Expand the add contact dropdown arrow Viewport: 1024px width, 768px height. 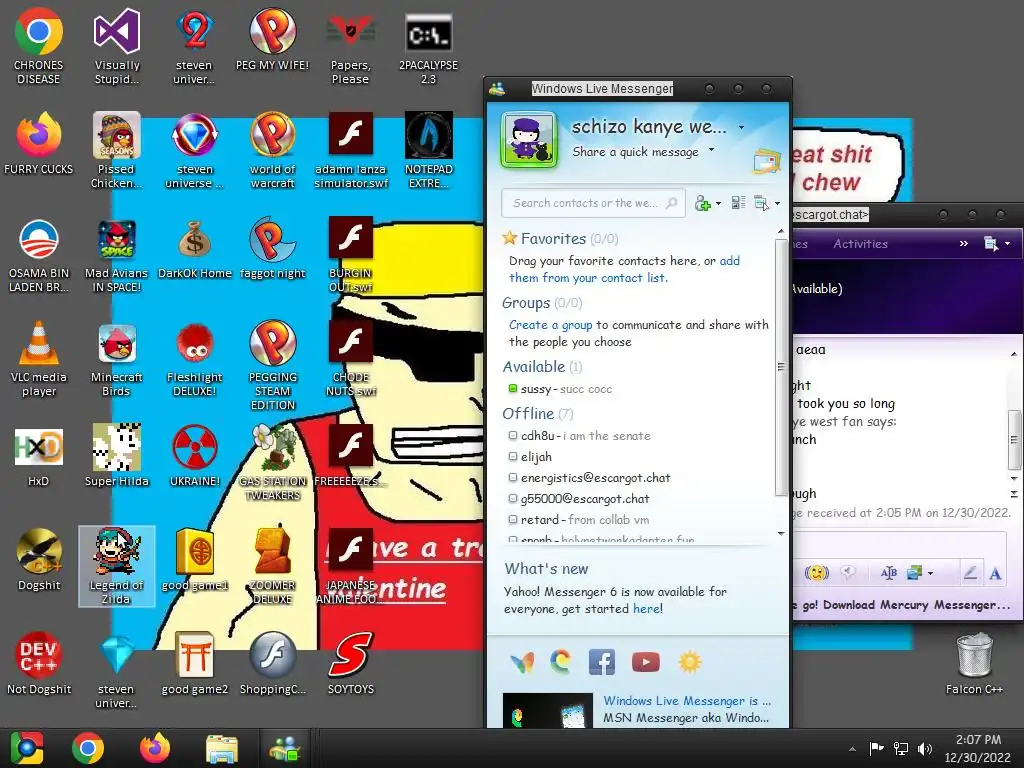718,204
